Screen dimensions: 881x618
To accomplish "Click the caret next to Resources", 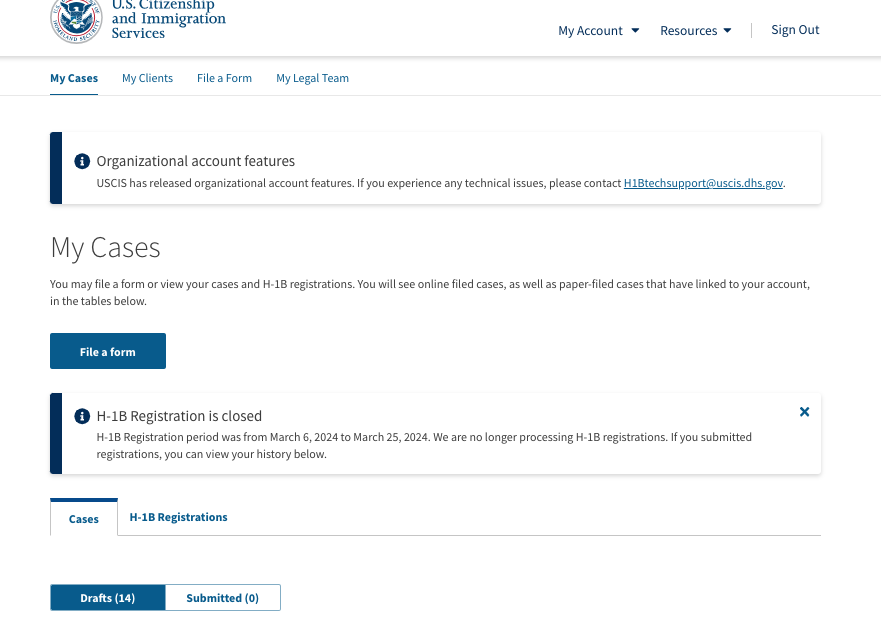I will pos(727,30).
